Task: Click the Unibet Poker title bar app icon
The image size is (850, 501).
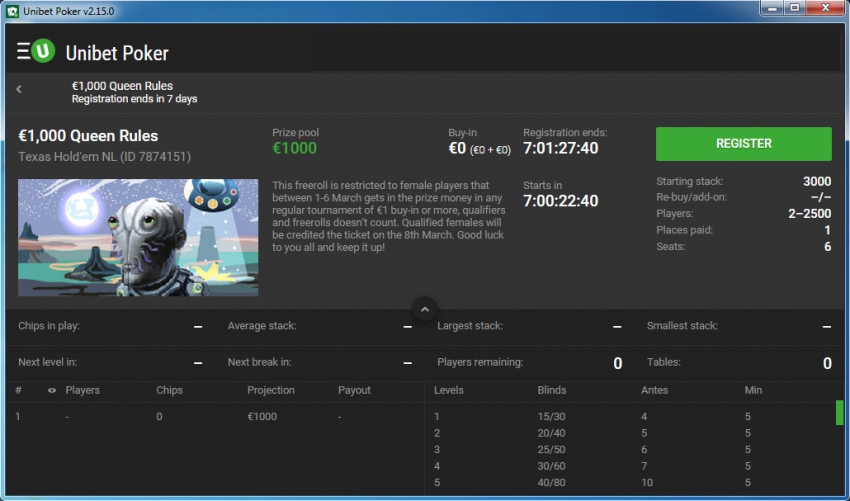Action: [12, 11]
